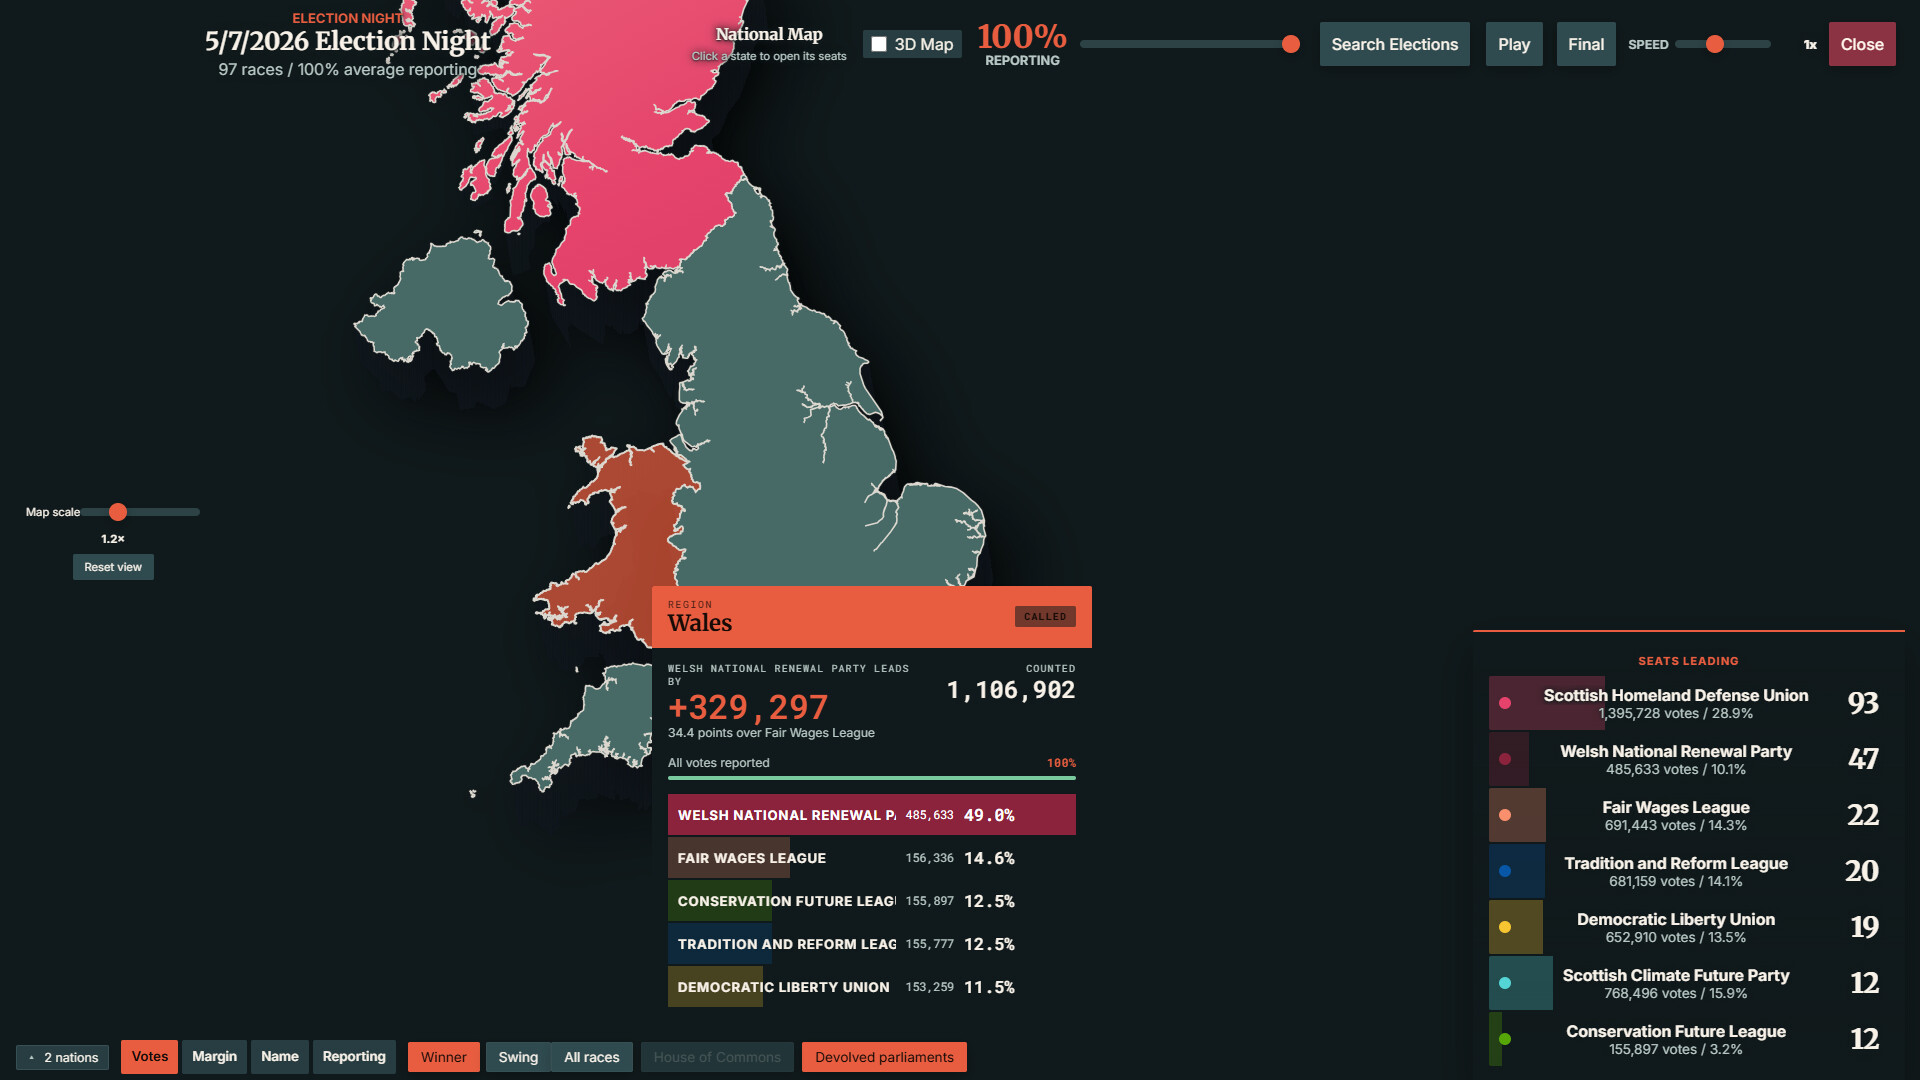Switch to Name display mode
The width and height of the screenshot is (1920, 1080).
click(x=280, y=1057)
